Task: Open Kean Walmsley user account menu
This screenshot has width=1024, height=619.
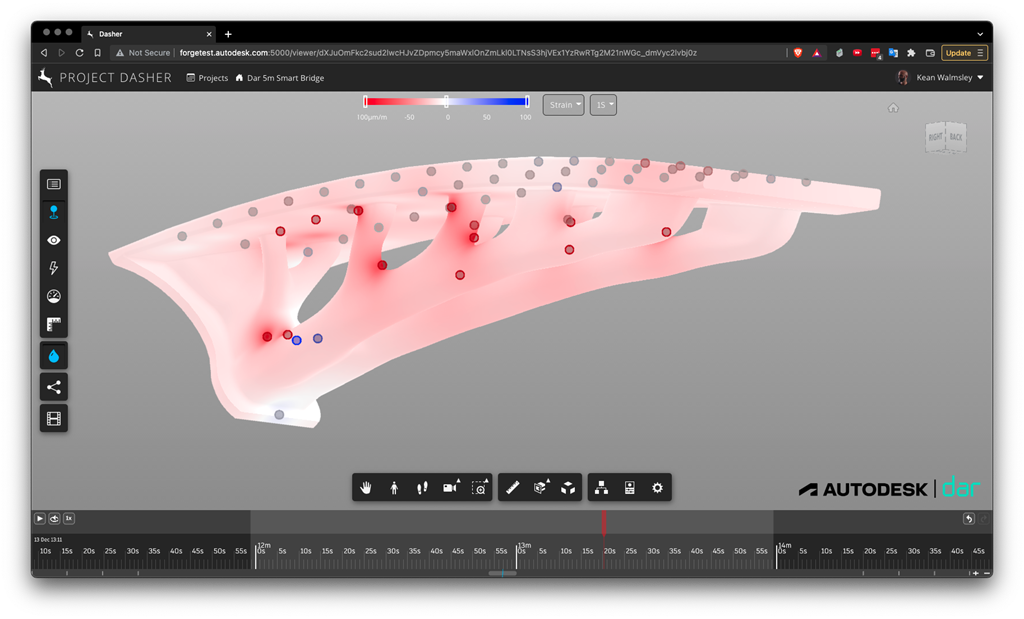Action: pyautogui.click(x=942, y=78)
